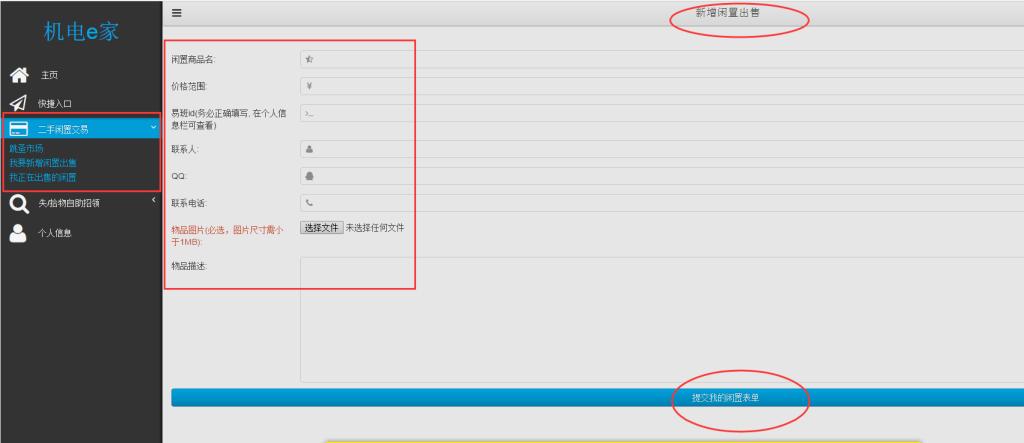Viewport: 1024px width, 443px height.
Task: Click the hamburger menu icon
Action: click(177, 13)
